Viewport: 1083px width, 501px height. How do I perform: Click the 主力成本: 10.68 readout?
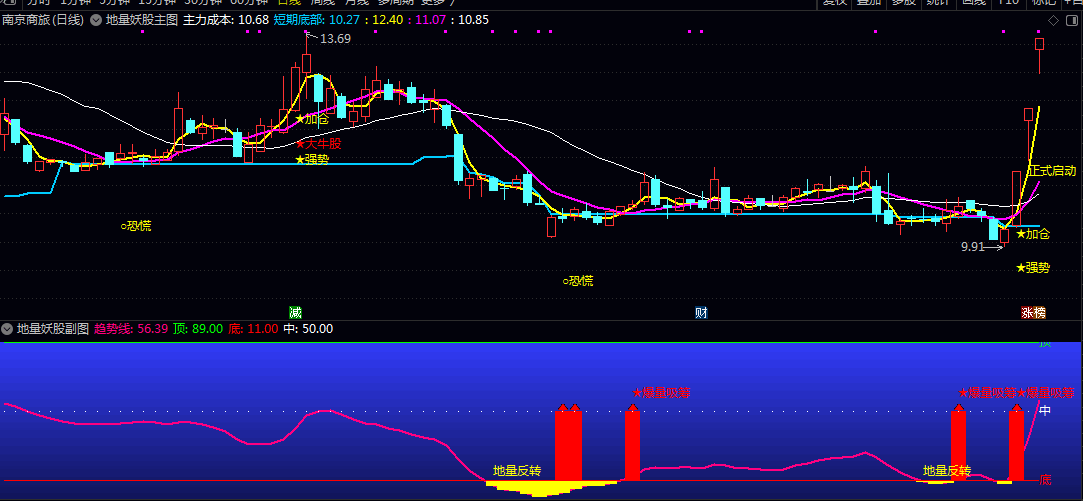(x=225, y=20)
